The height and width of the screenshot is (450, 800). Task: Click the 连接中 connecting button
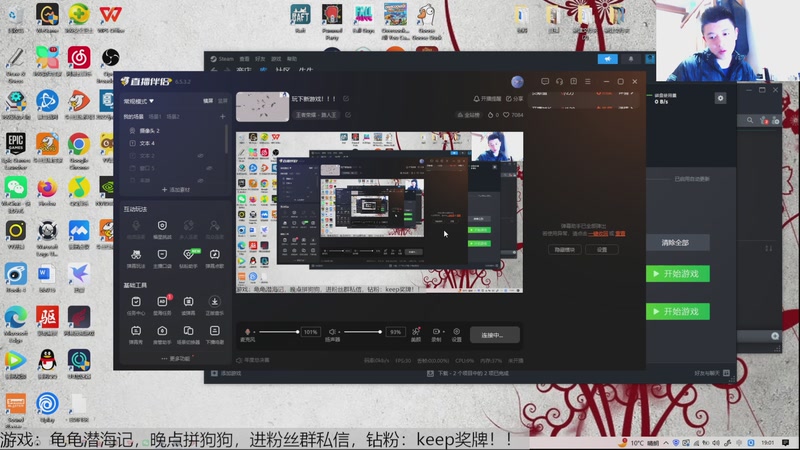pos(494,335)
